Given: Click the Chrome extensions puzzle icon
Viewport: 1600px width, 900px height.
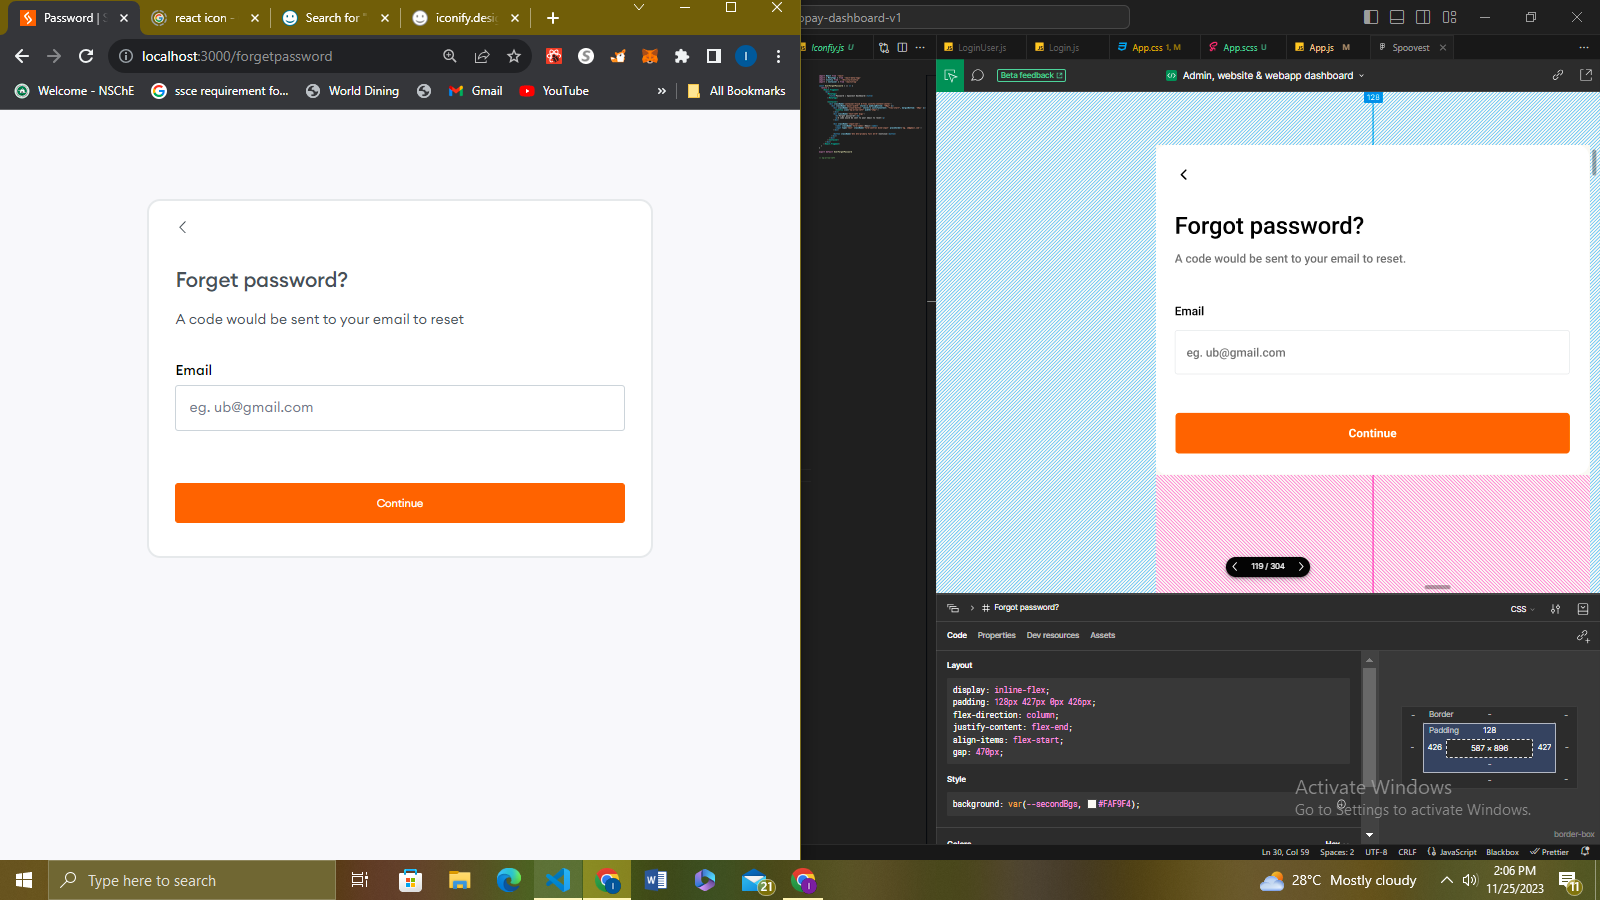Looking at the screenshot, I should [682, 57].
